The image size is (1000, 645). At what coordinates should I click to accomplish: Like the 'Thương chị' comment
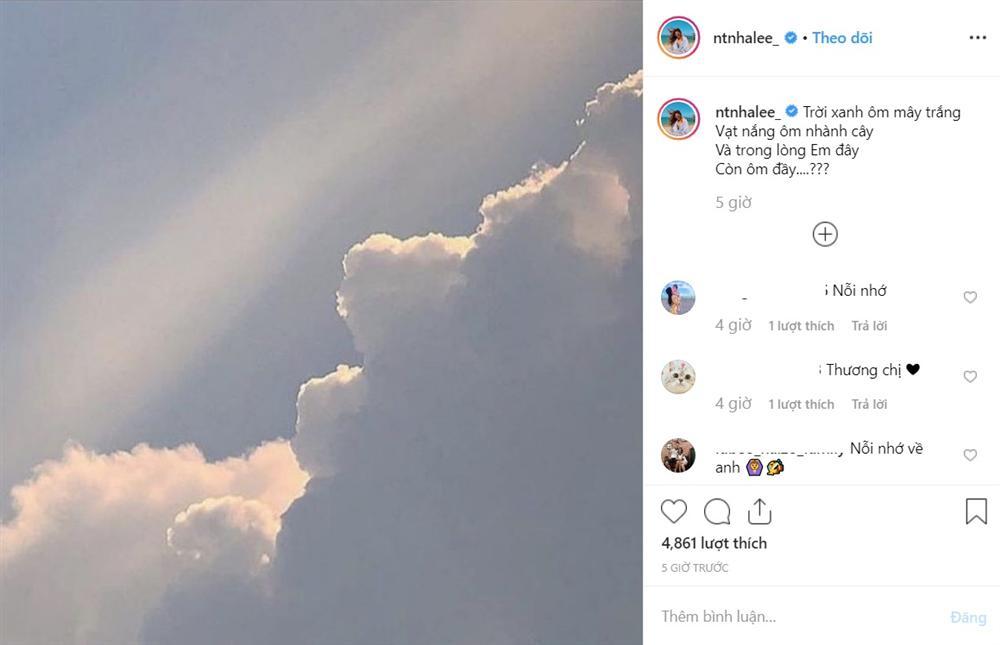pos(969,377)
